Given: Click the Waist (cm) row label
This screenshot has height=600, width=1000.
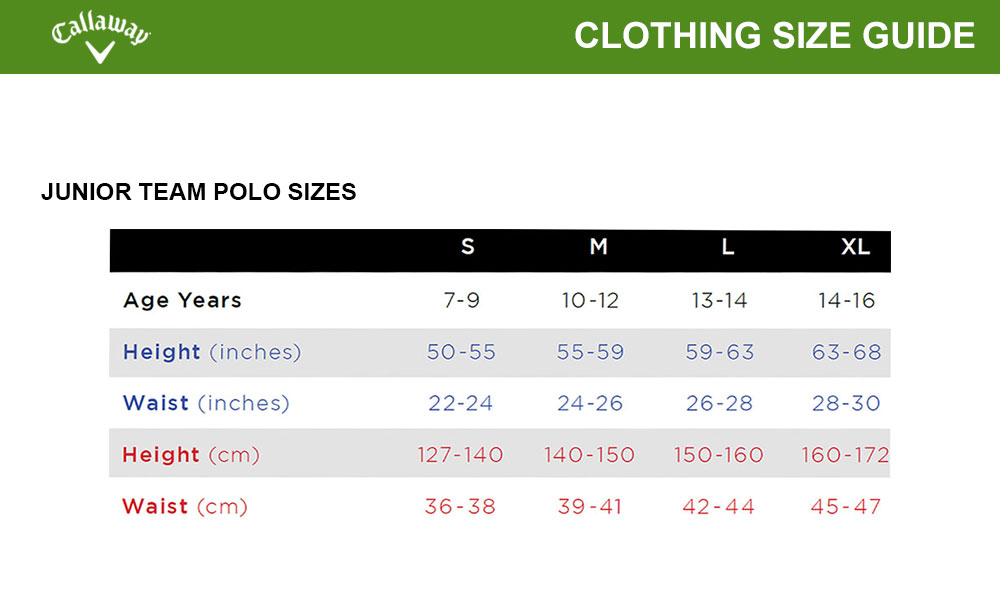Looking at the screenshot, I should tap(184, 506).
